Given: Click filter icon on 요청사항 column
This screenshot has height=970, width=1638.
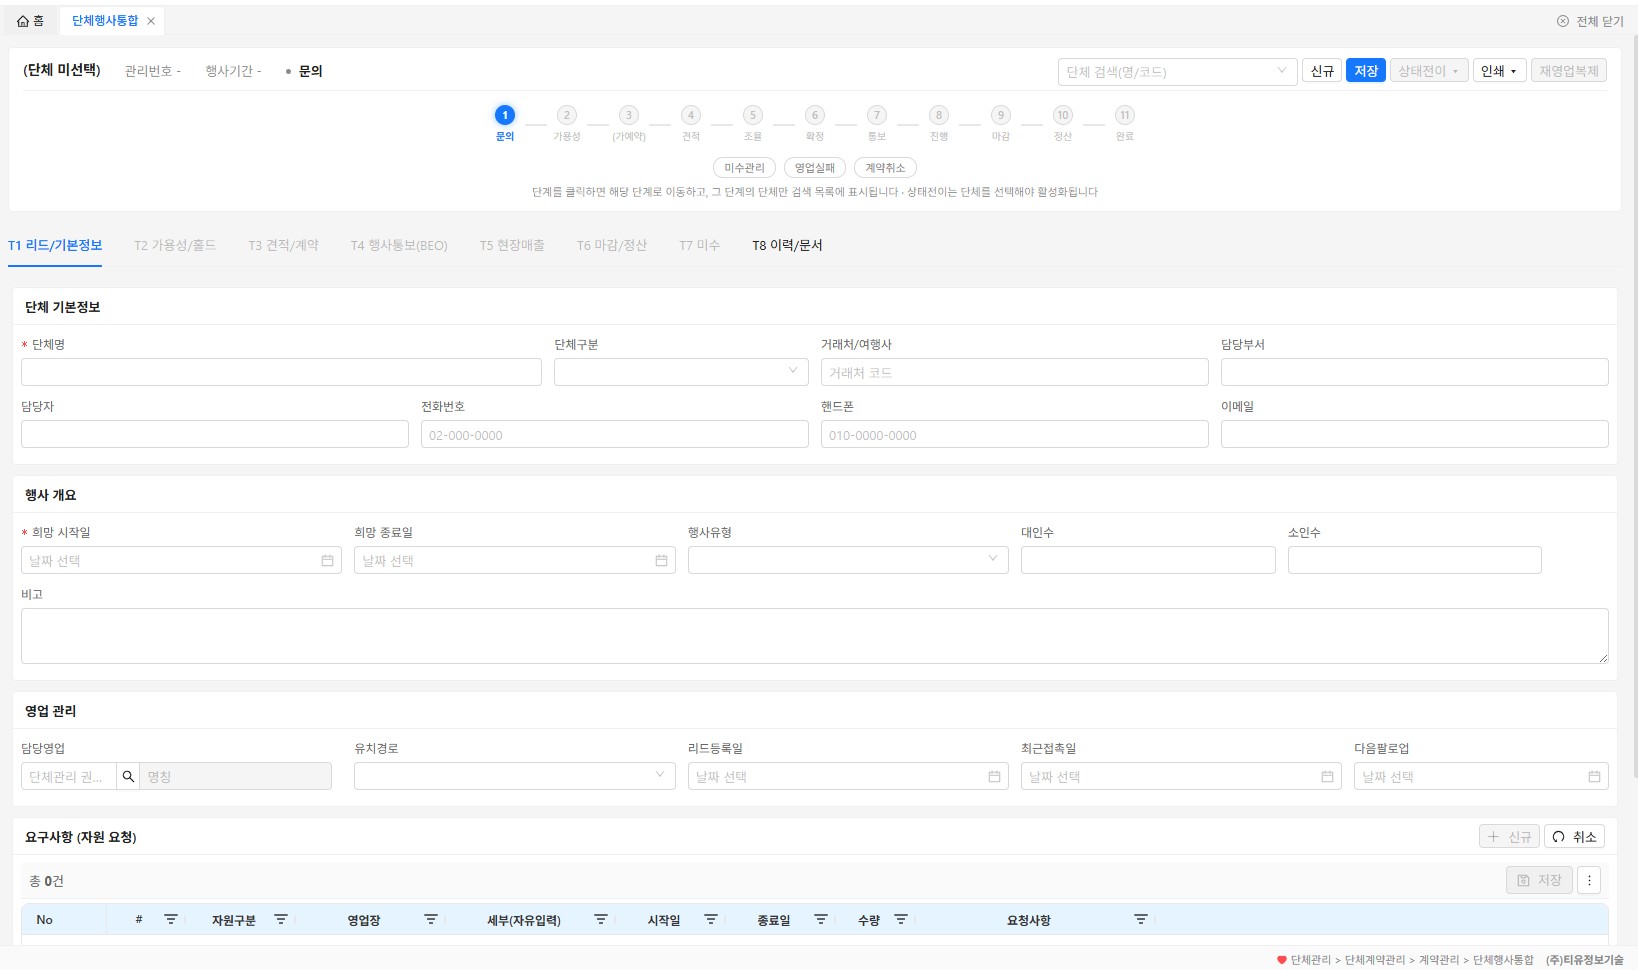Looking at the screenshot, I should click(1141, 919).
